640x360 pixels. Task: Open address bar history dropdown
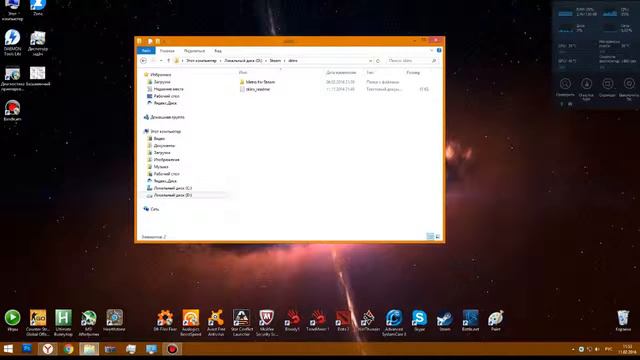370,61
